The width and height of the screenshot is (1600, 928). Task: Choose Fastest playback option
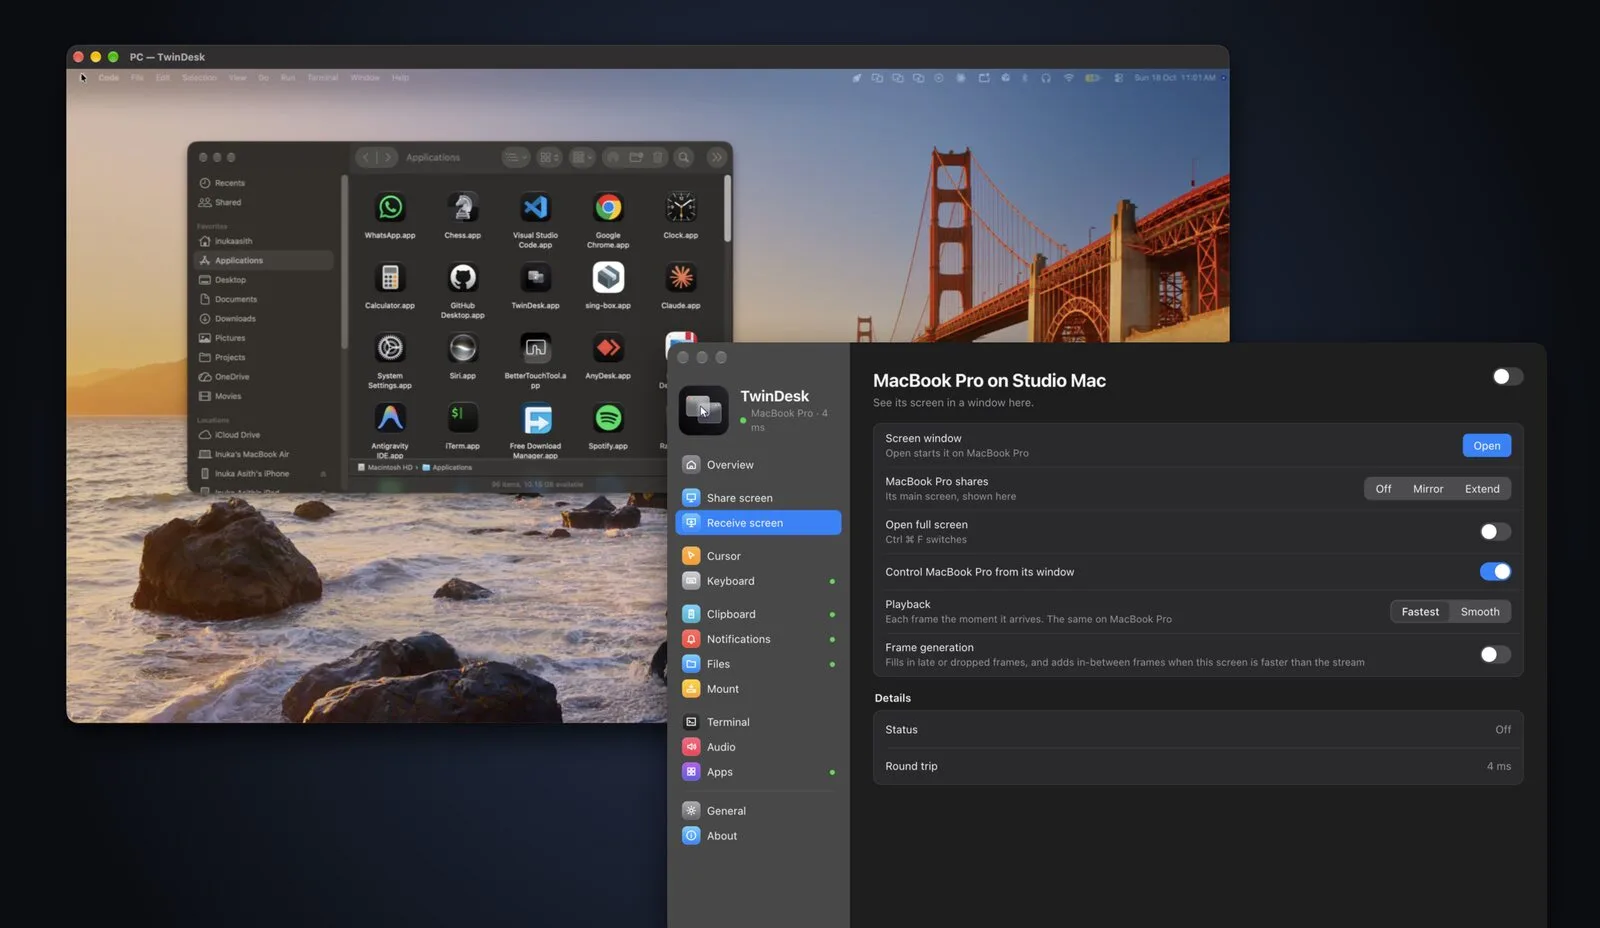[x=1420, y=612]
